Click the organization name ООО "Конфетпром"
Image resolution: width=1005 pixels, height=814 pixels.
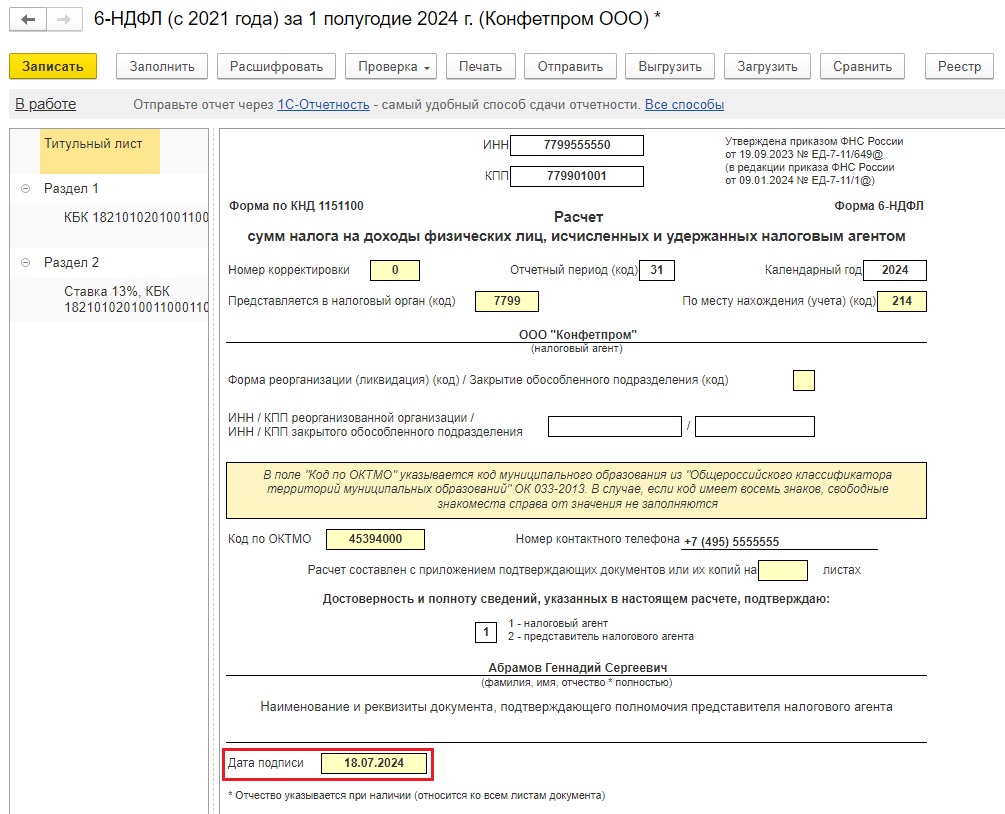click(577, 335)
